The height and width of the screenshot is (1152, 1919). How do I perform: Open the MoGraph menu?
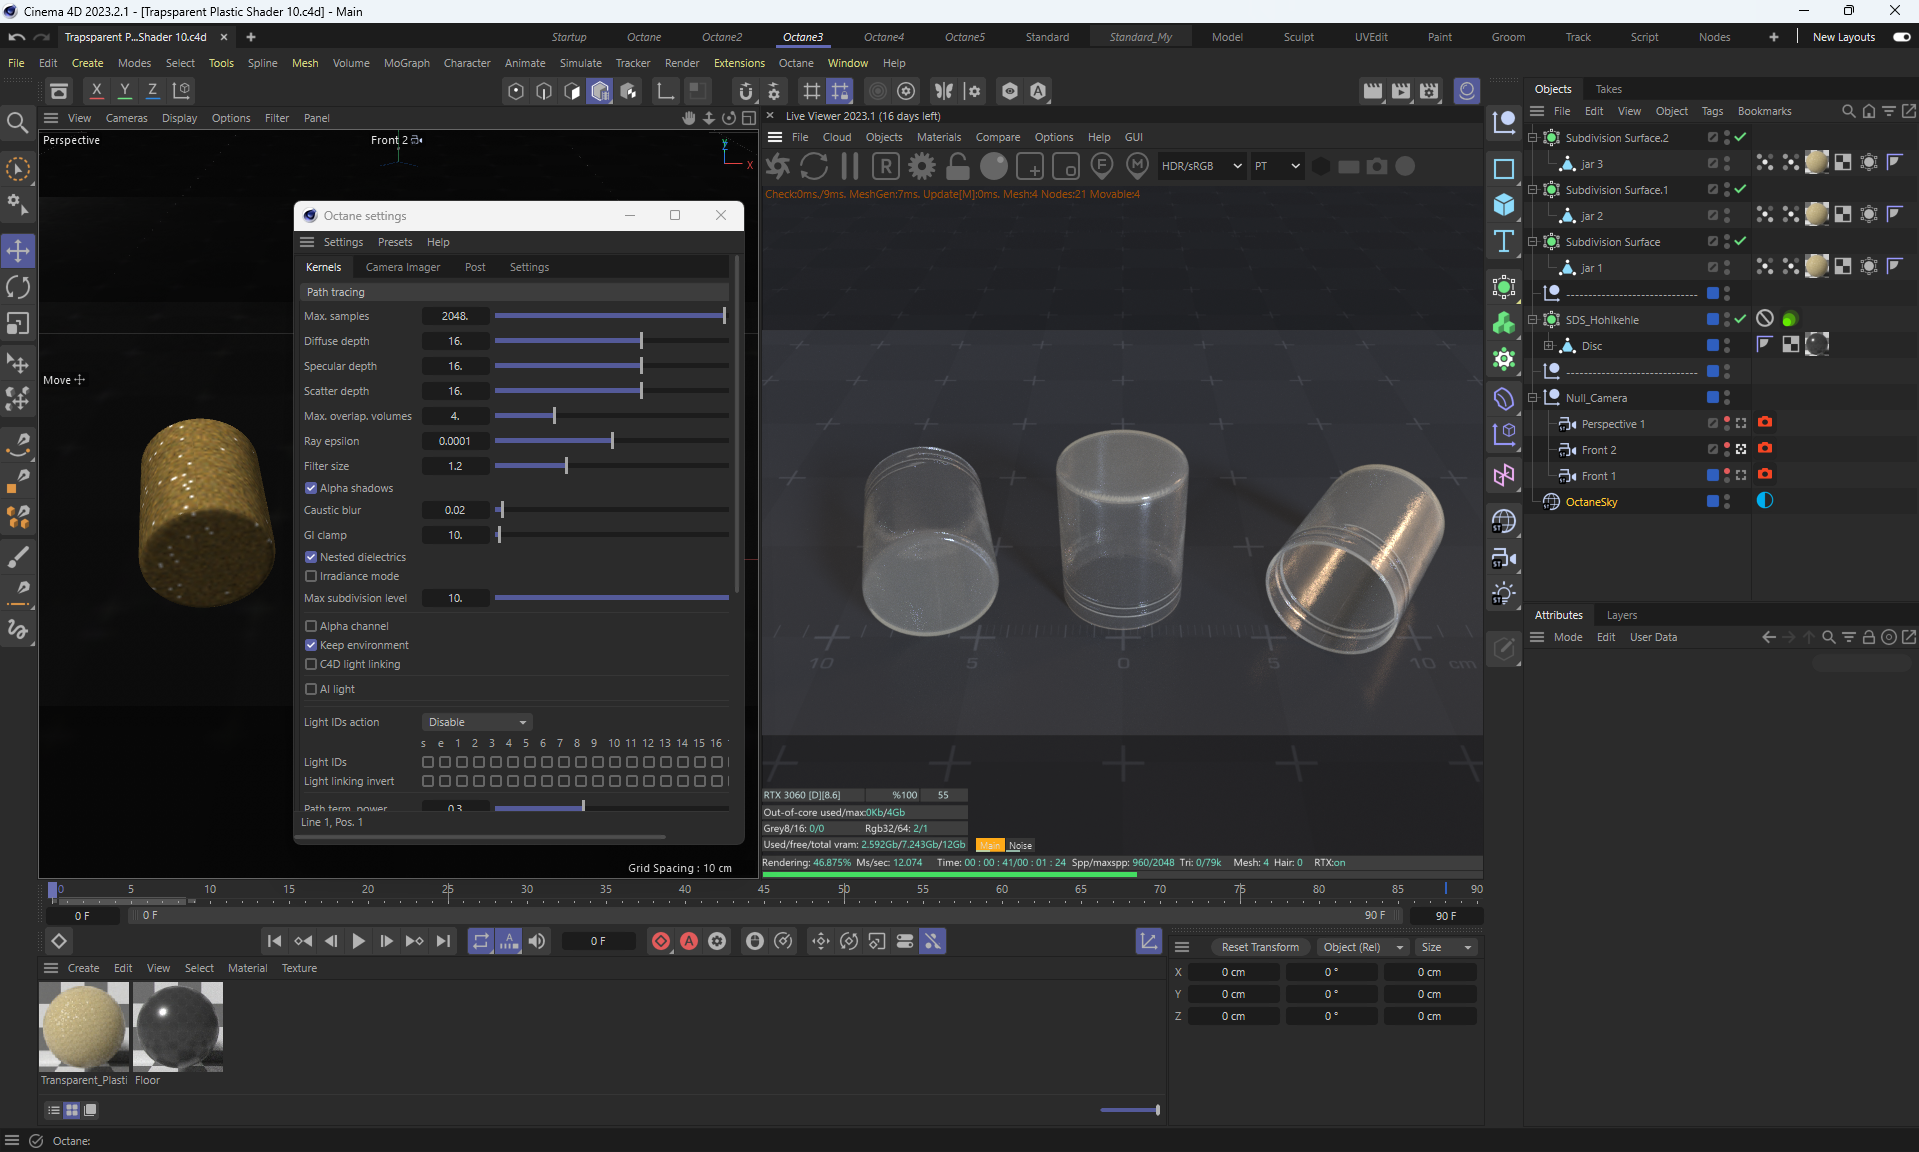(406, 63)
